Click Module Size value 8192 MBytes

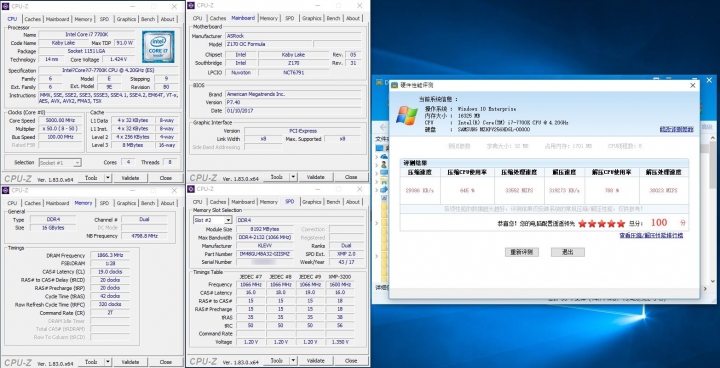pos(264,229)
